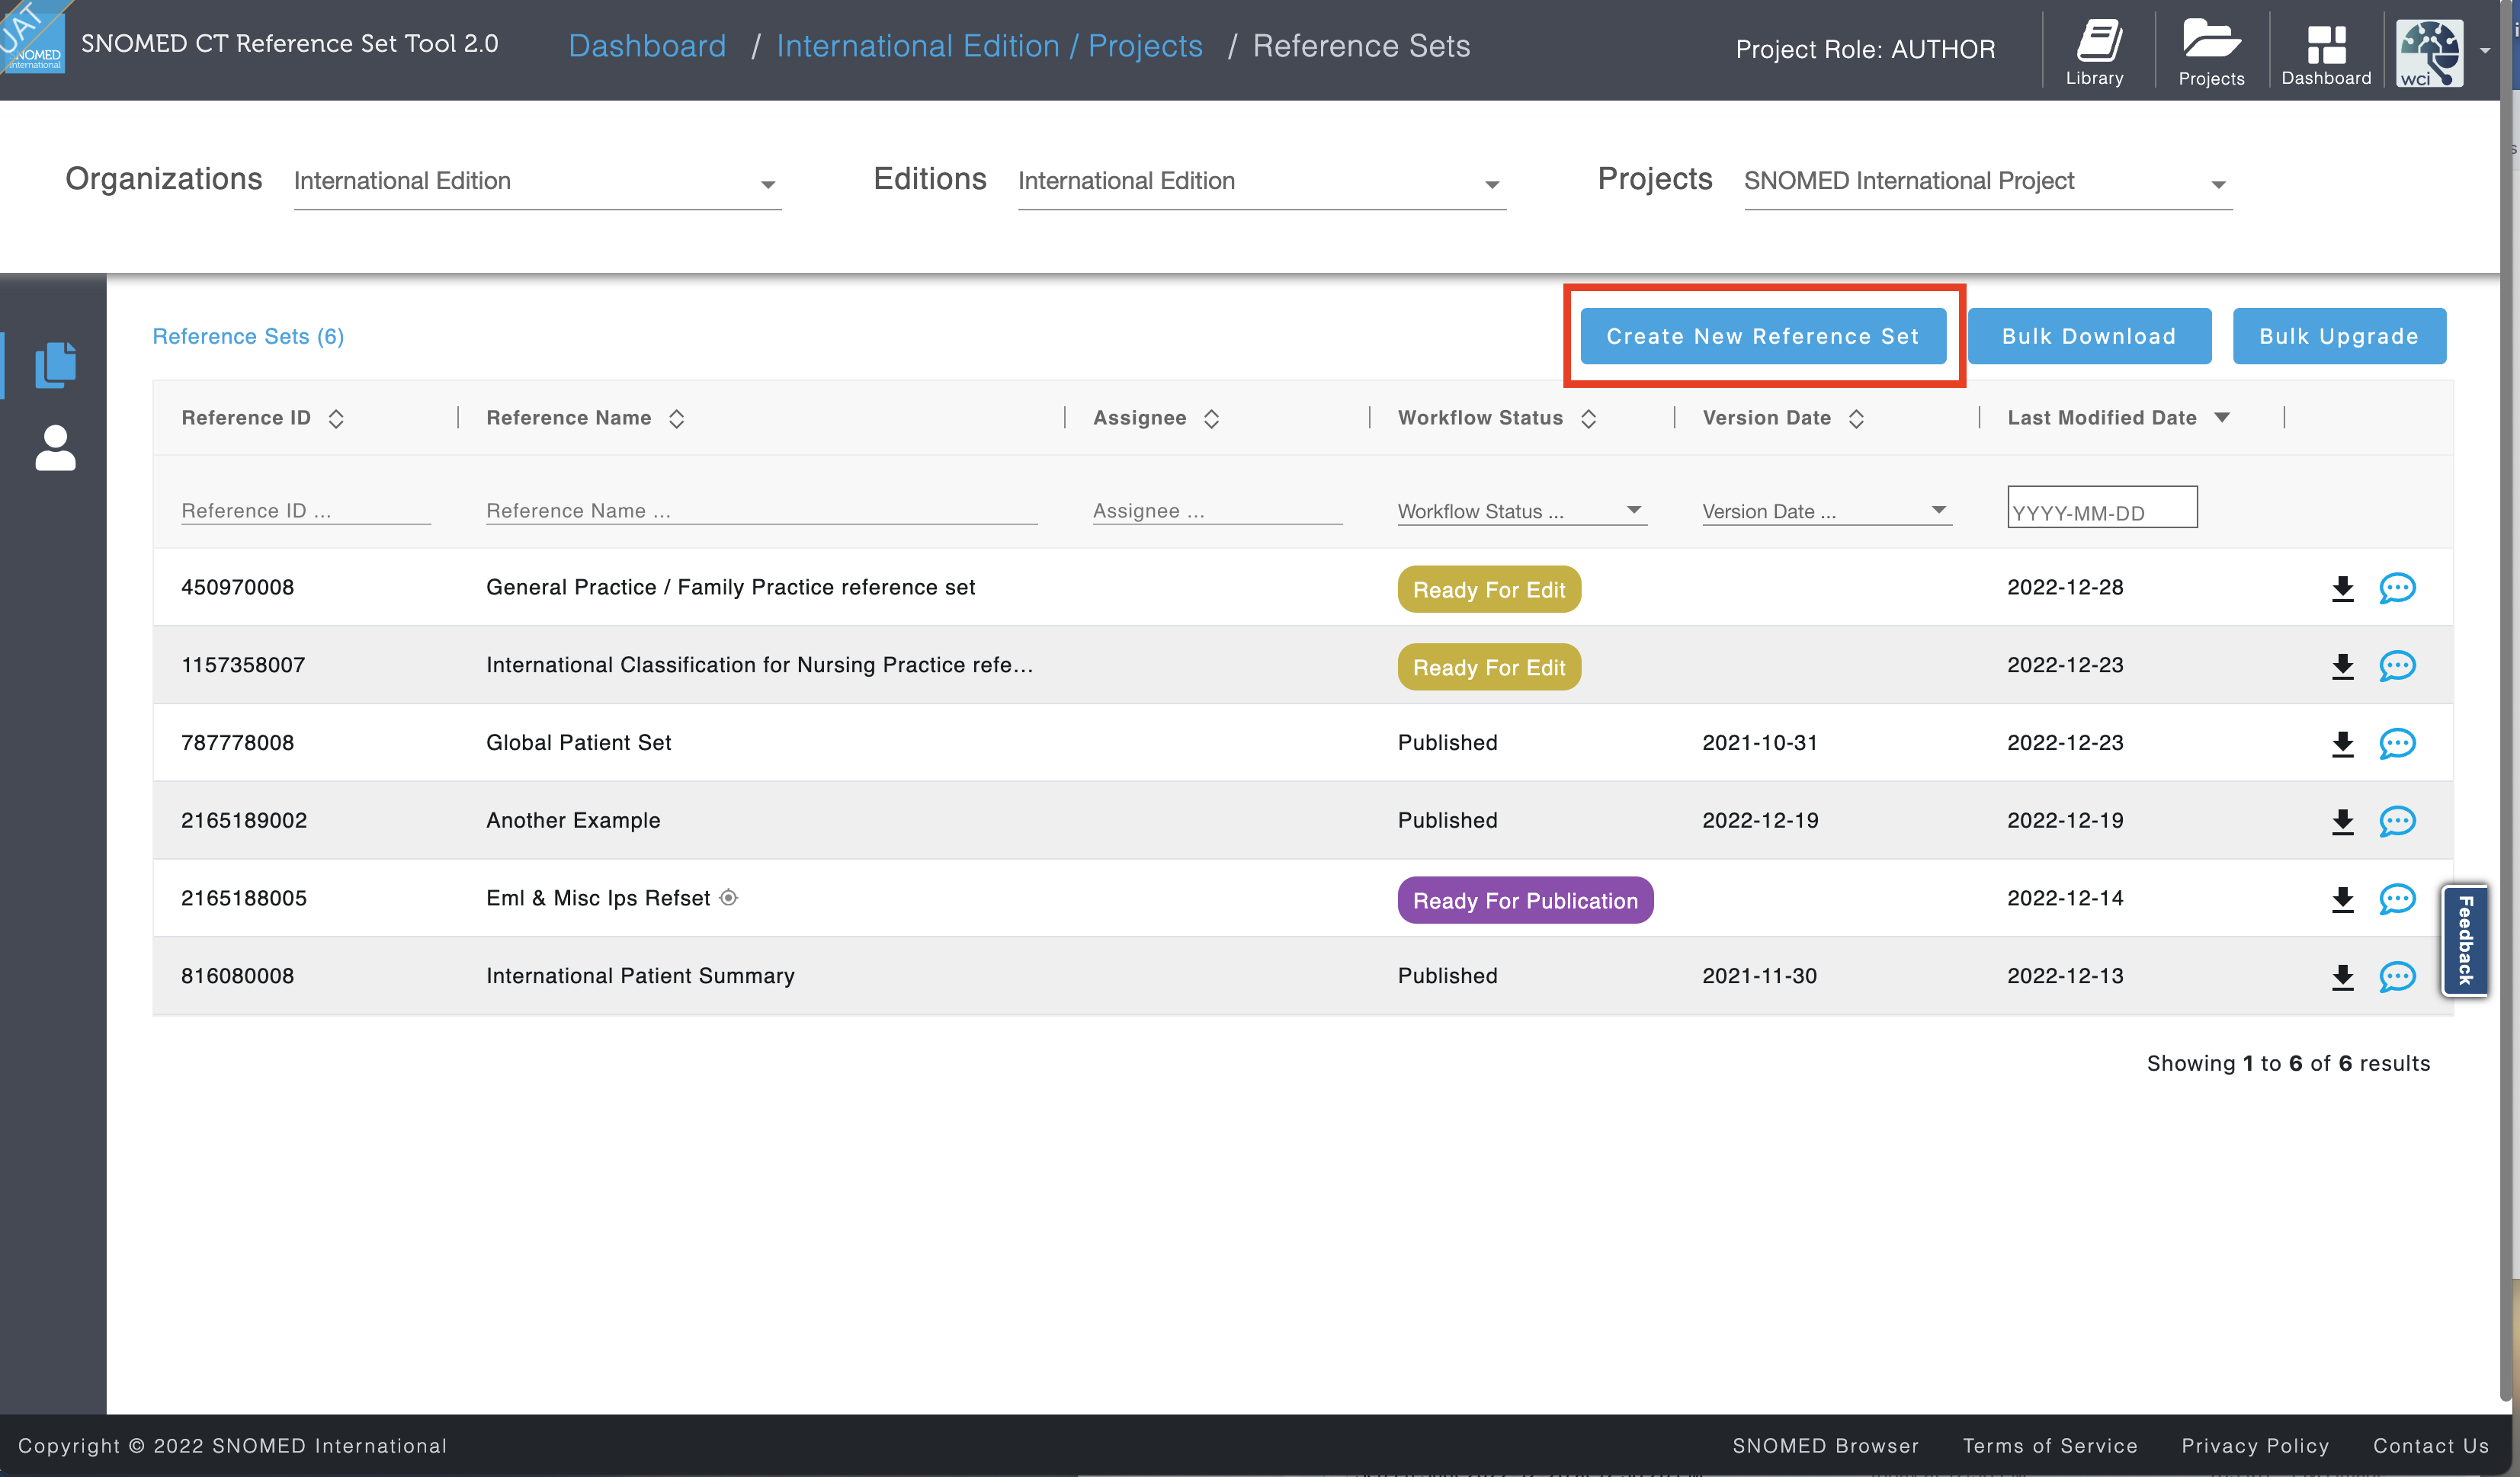This screenshot has height=1477, width=2520.
Task: Open the Organizations dropdown
Action: (x=537, y=182)
